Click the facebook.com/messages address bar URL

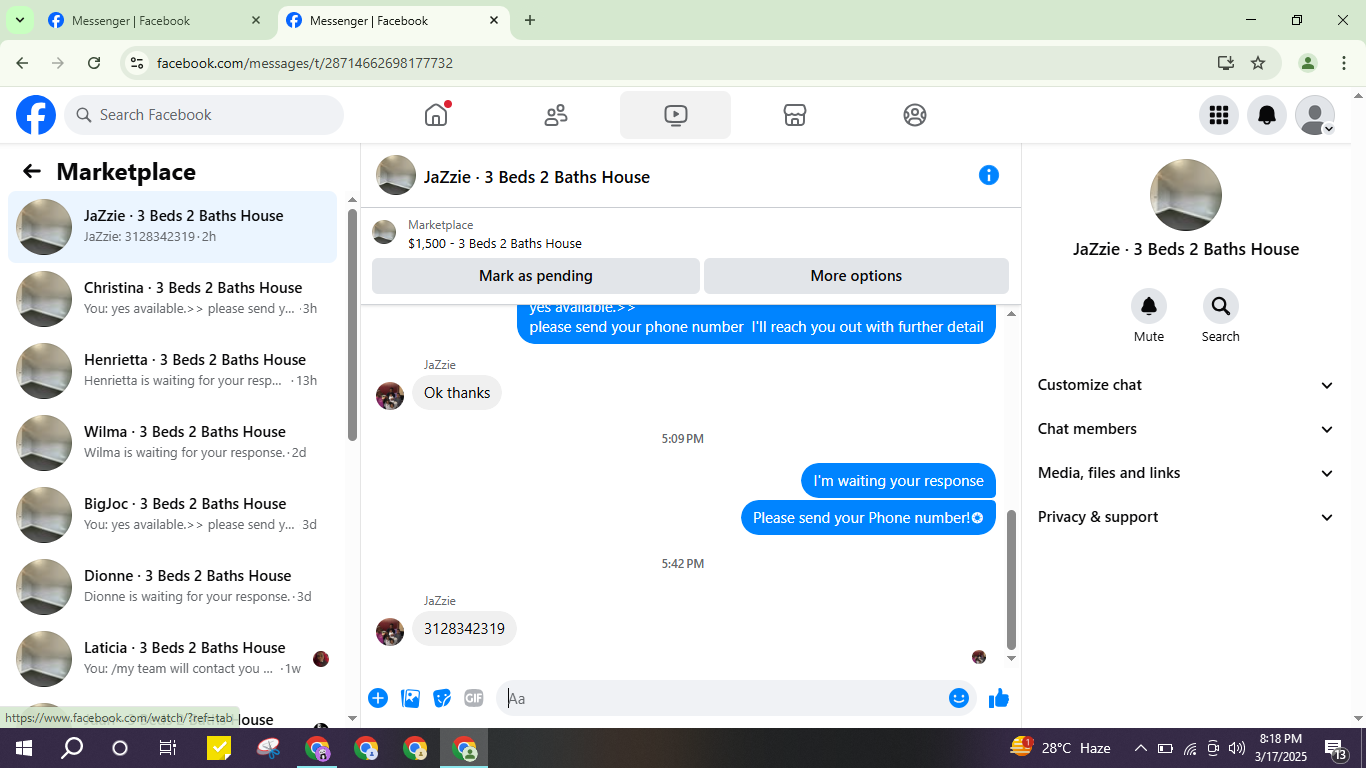coord(305,63)
